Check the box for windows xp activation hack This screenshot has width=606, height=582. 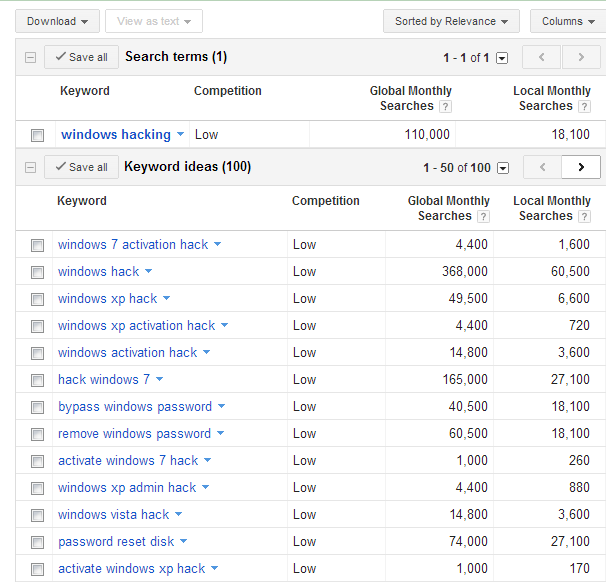pyautogui.click(x=37, y=327)
